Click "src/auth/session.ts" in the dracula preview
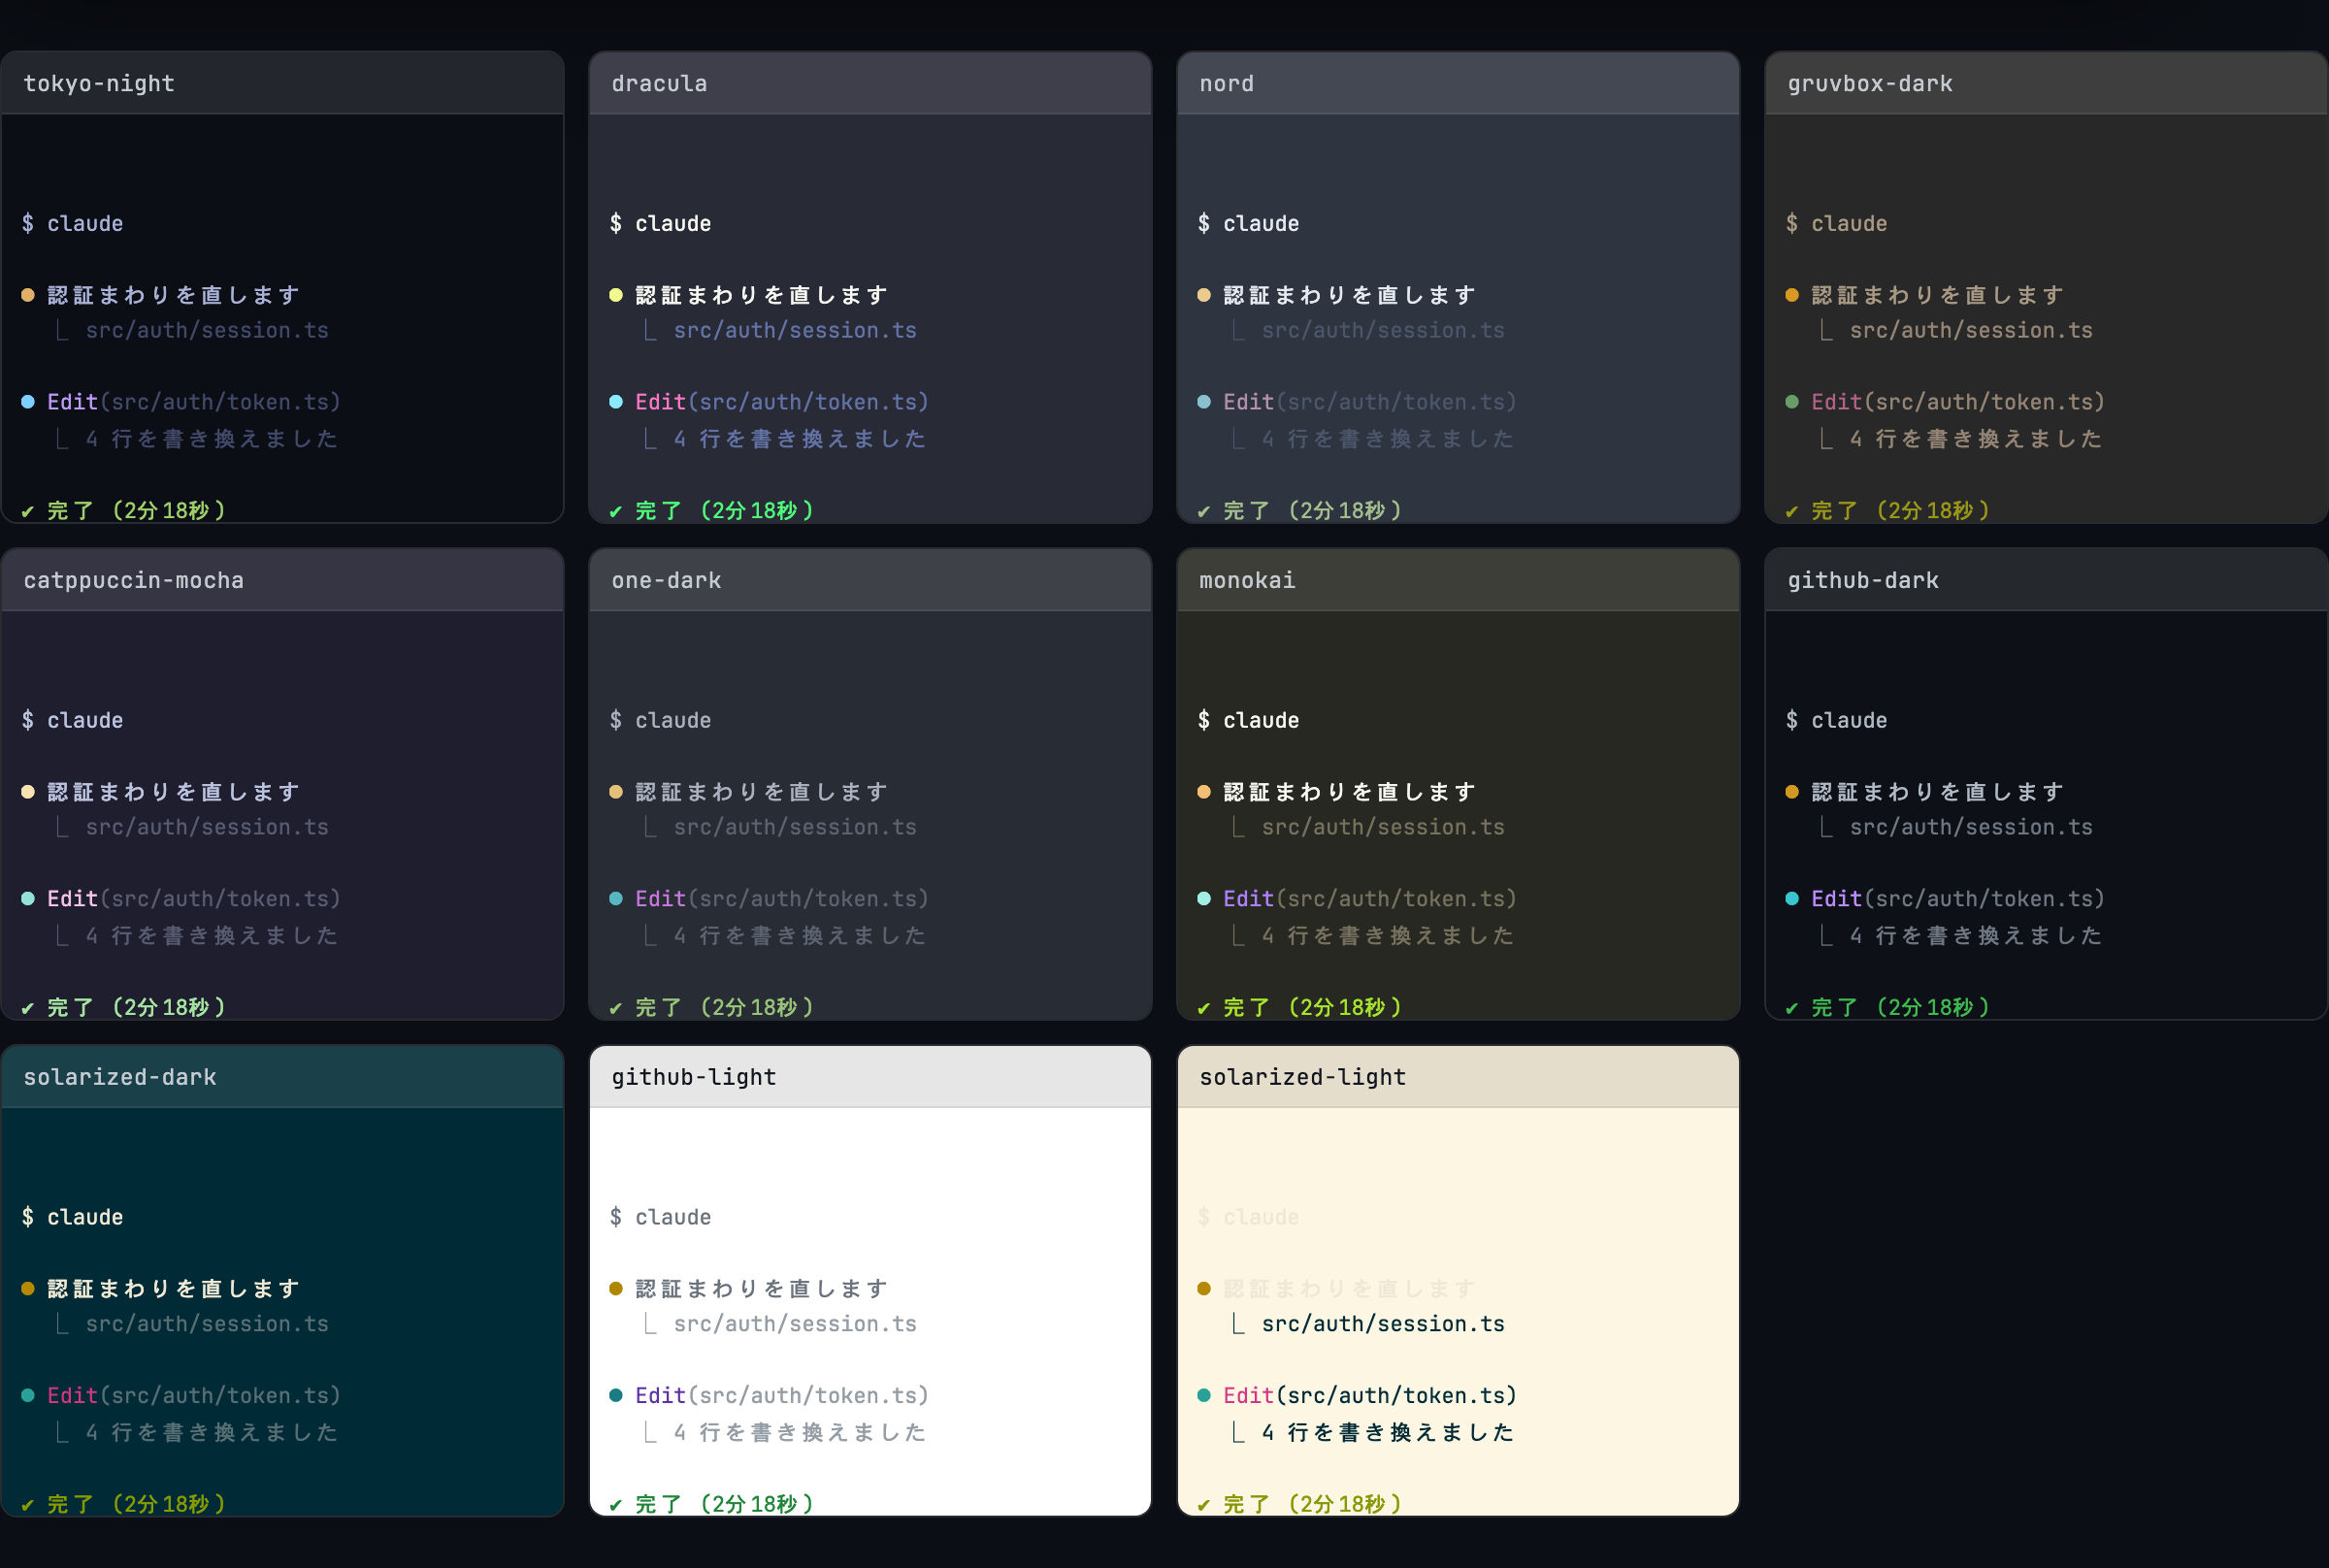 (795, 330)
